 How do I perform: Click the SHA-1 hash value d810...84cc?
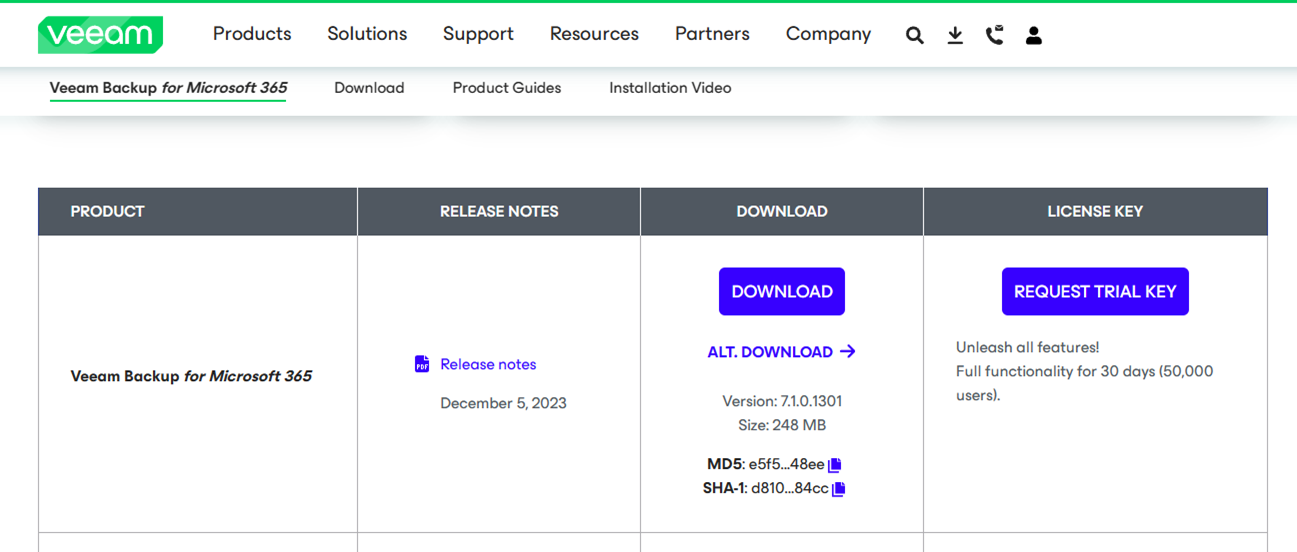click(790, 489)
